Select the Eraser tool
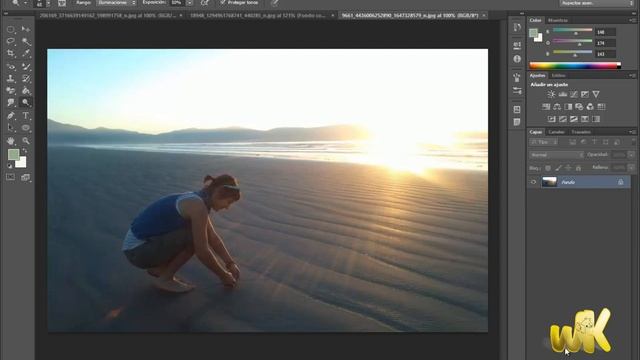This screenshot has width=640, height=360. [11, 91]
